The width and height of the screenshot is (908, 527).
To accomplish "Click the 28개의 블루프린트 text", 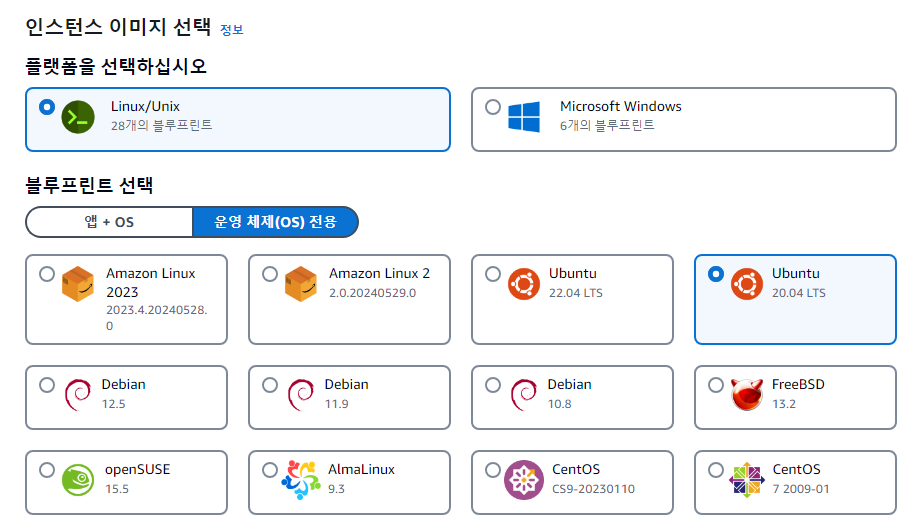I will coord(162,125).
